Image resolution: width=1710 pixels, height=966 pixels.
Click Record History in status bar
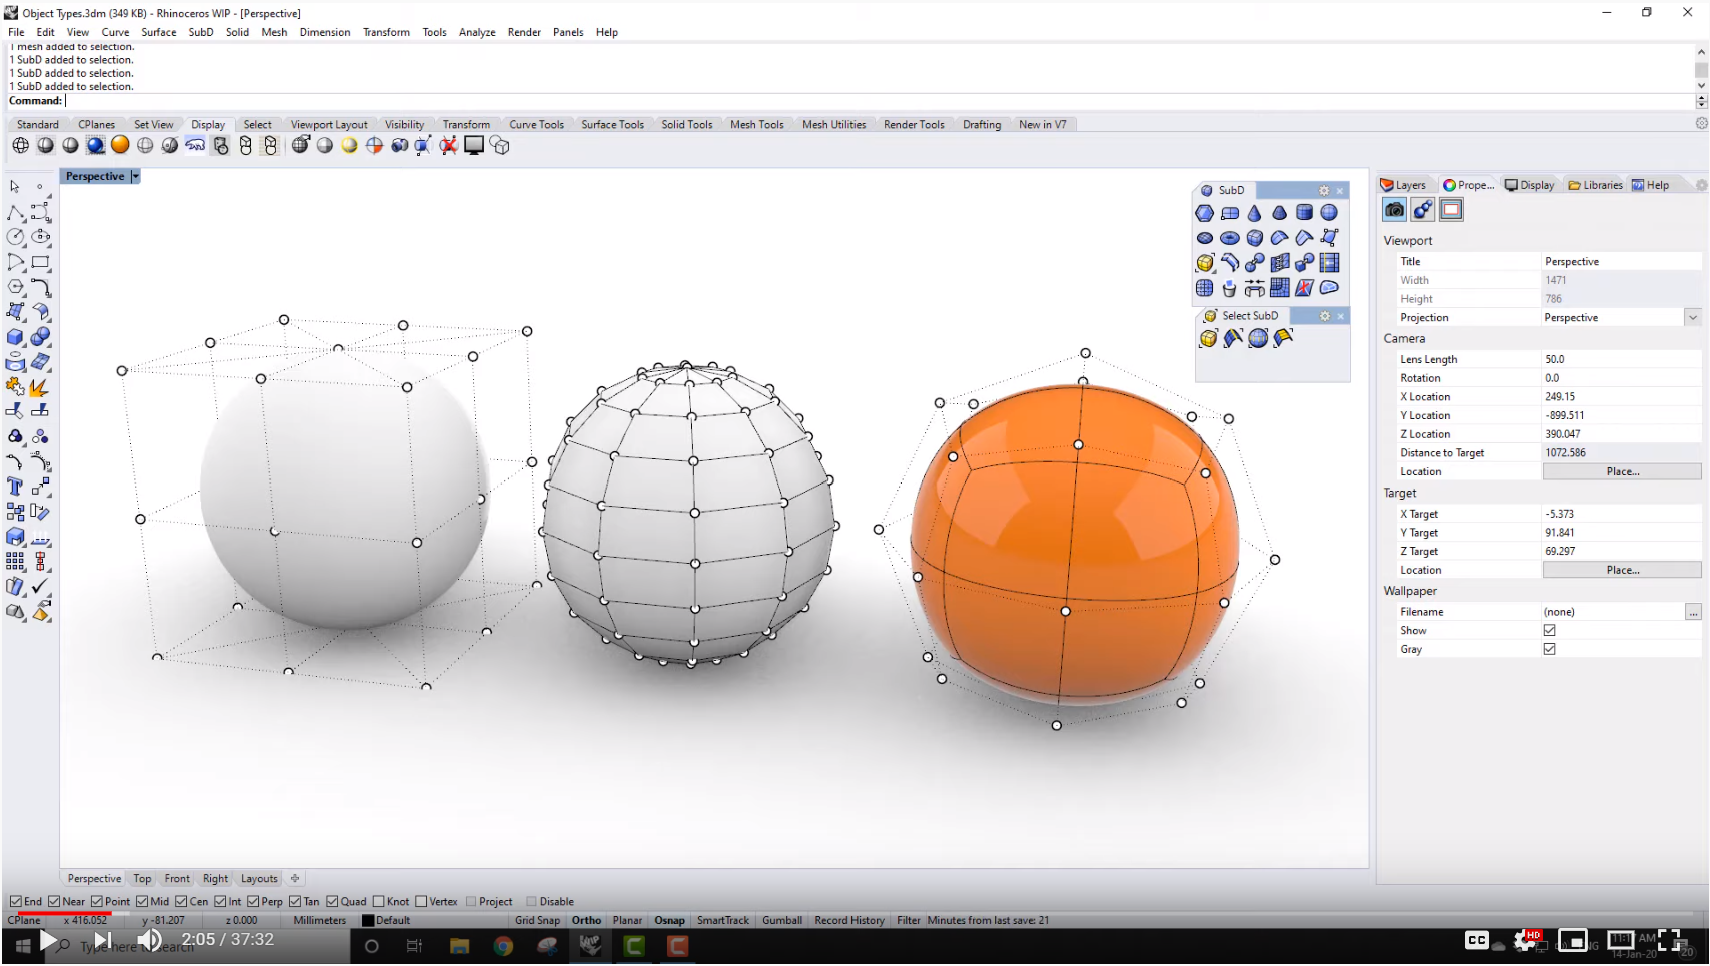point(849,920)
